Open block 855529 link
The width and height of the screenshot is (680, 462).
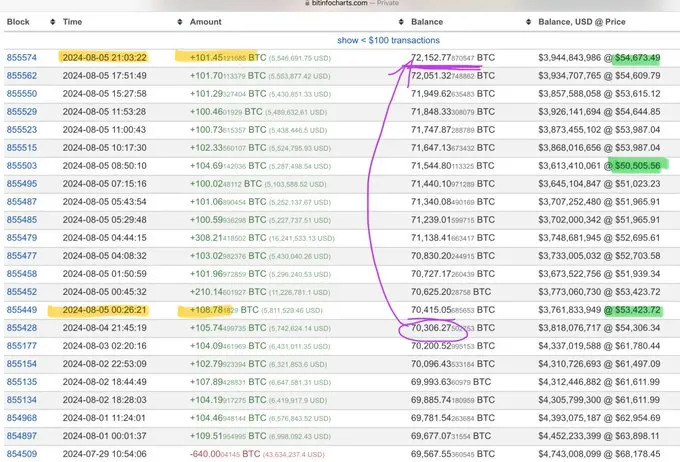(x=22, y=111)
